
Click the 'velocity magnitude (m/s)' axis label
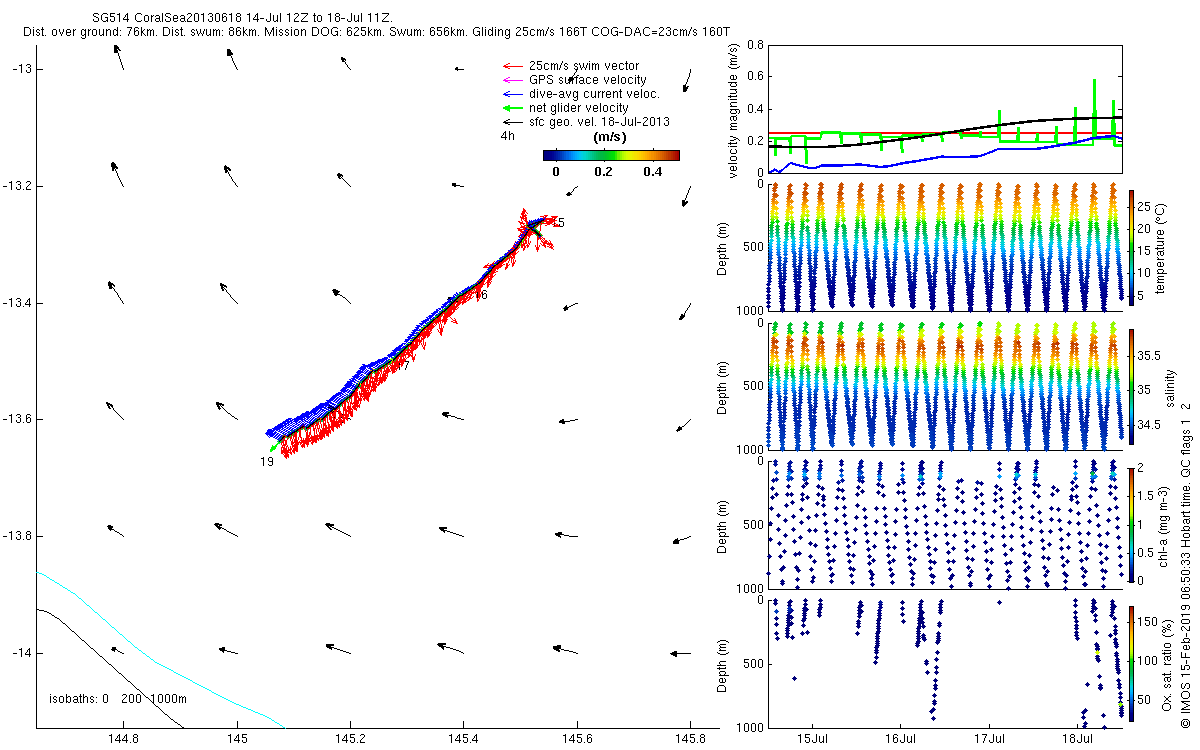click(x=735, y=113)
